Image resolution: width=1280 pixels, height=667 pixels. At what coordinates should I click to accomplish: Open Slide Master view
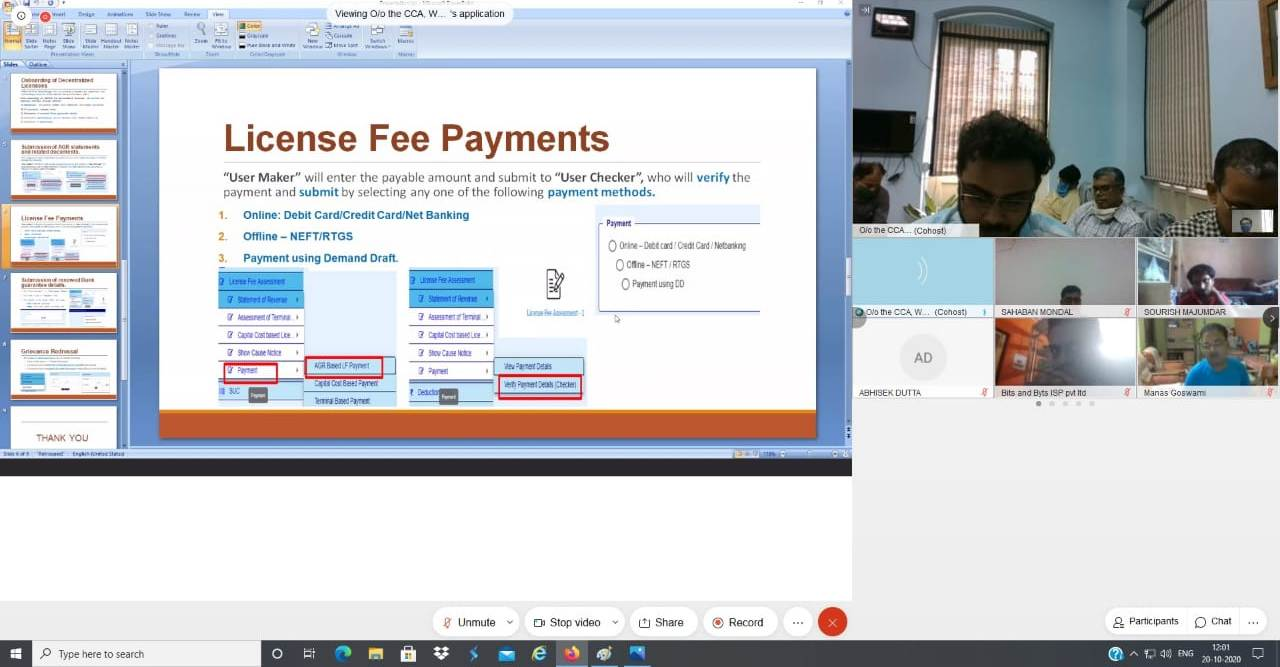coord(90,35)
